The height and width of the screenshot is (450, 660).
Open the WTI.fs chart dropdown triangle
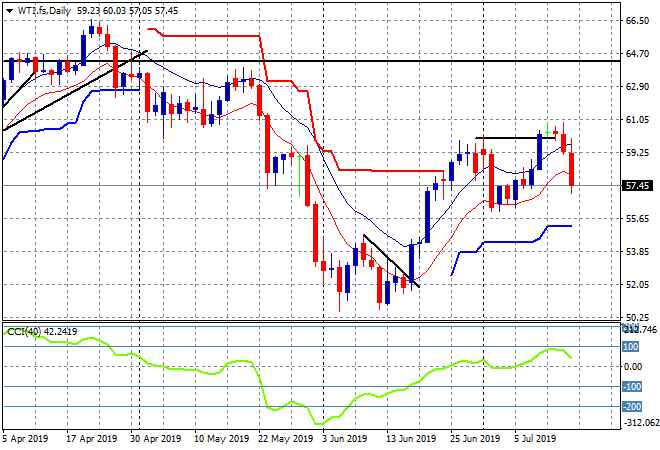(x=9, y=11)
